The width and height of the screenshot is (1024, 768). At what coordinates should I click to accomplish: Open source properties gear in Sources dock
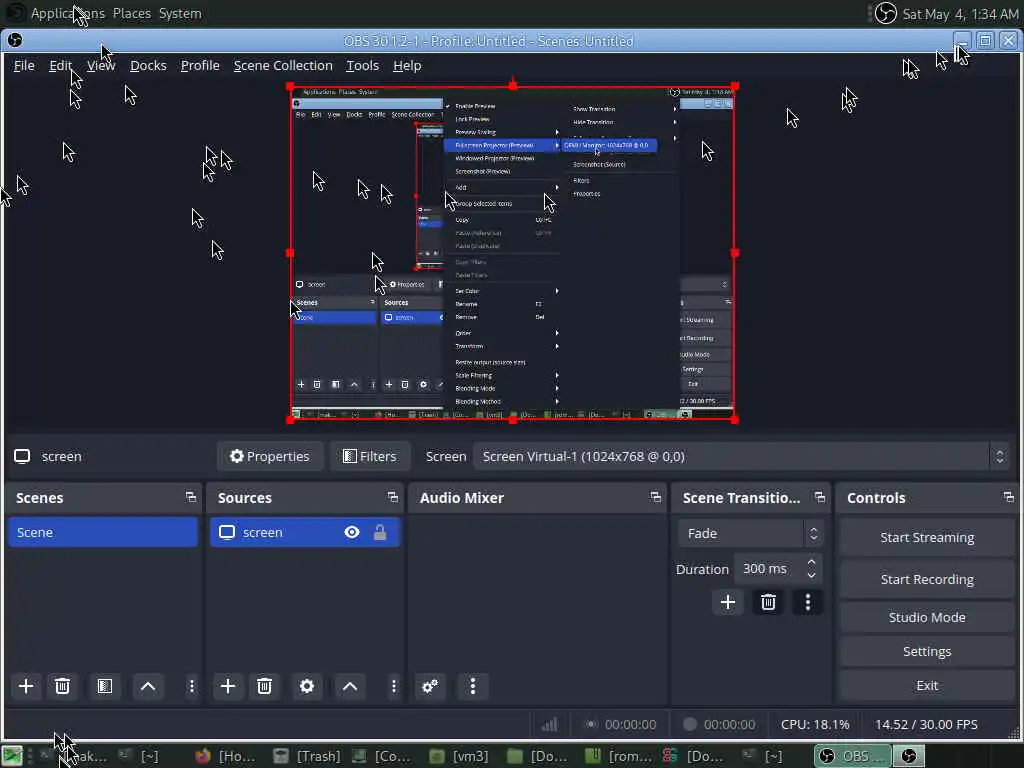(x=307, y=686)
